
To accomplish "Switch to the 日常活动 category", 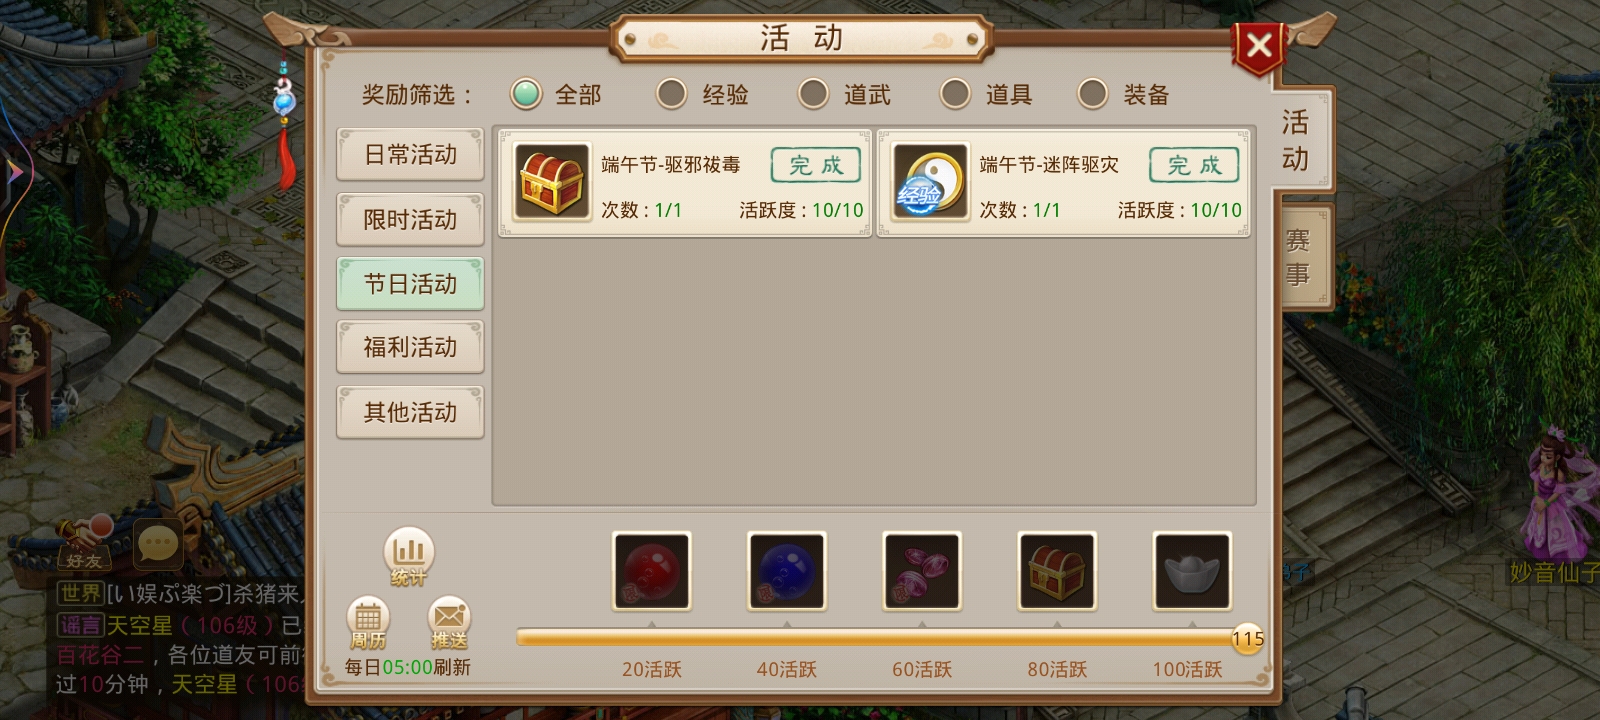I will (410, 154).
